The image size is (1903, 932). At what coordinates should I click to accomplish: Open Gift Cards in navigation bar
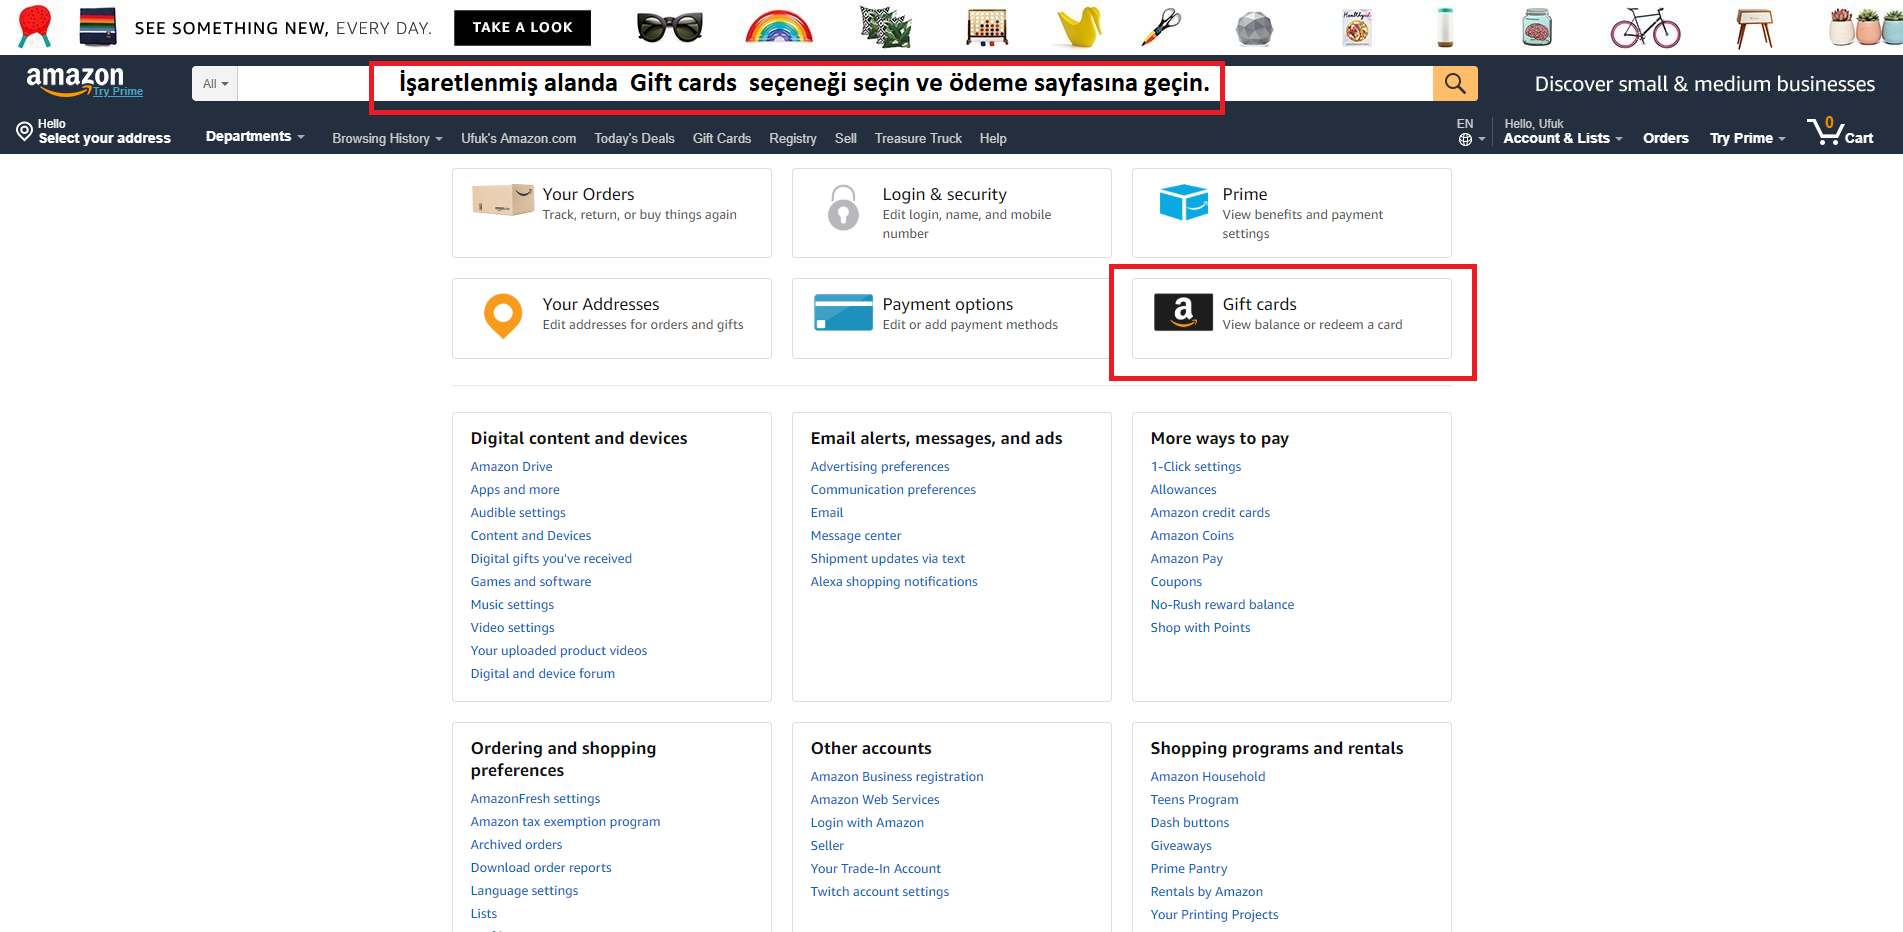(x=721, y=139)
